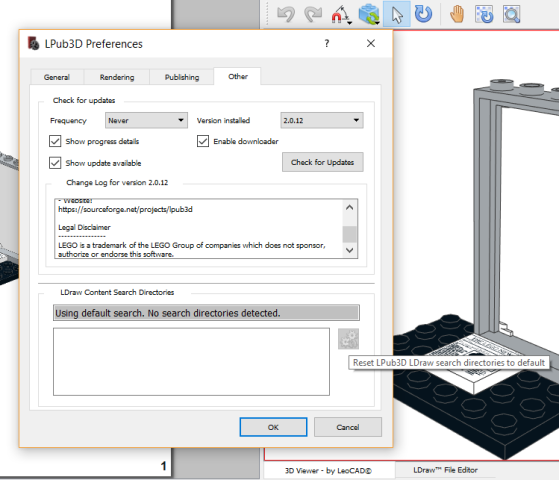Confirm preferences with OK
The height and width of the screenshot is (480, 559).
[x=273, y=427]
